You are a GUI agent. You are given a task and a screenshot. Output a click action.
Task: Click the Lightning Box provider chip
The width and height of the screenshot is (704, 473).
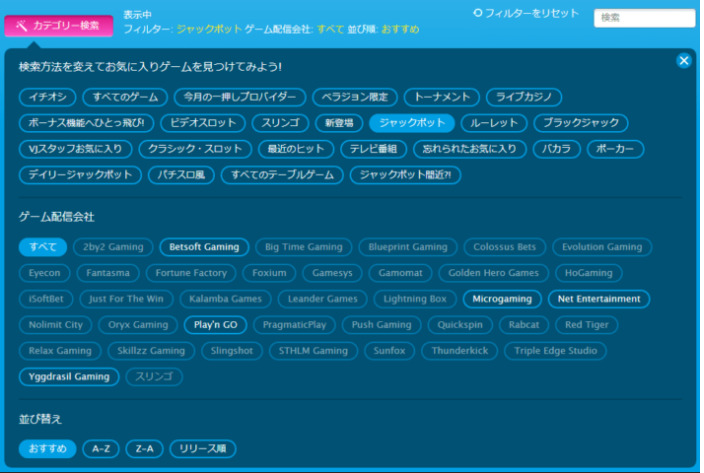coord(415,299)
